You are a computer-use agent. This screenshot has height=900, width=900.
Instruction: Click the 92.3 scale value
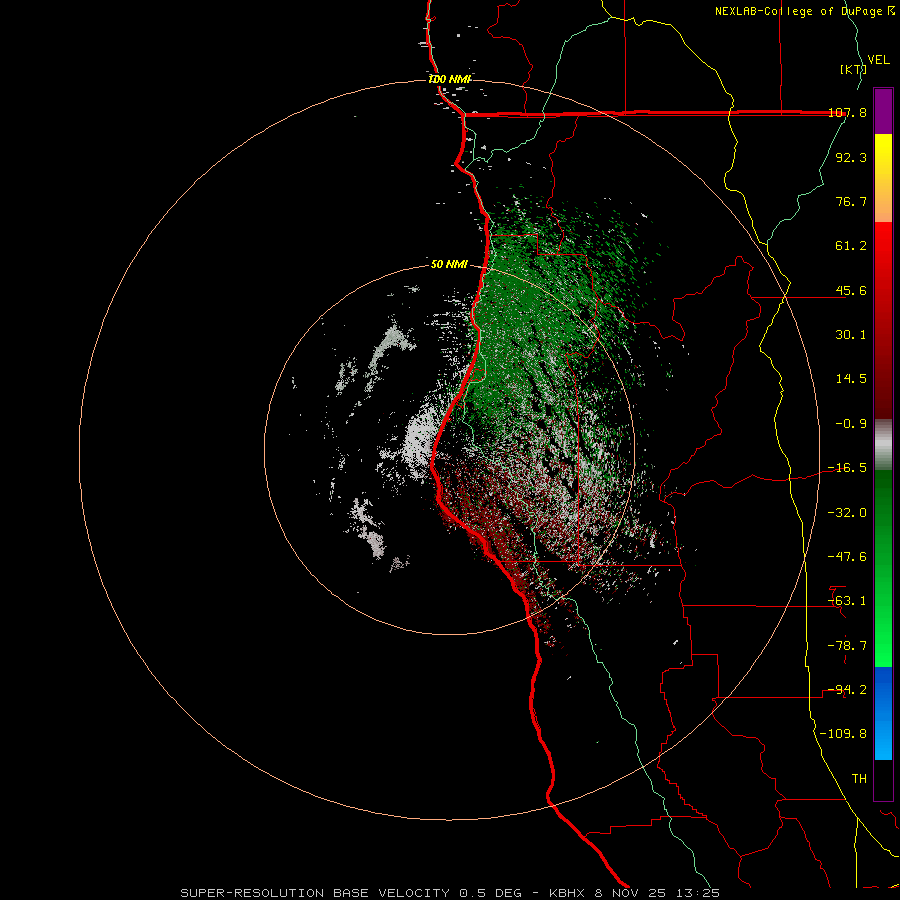click(851, 157)
